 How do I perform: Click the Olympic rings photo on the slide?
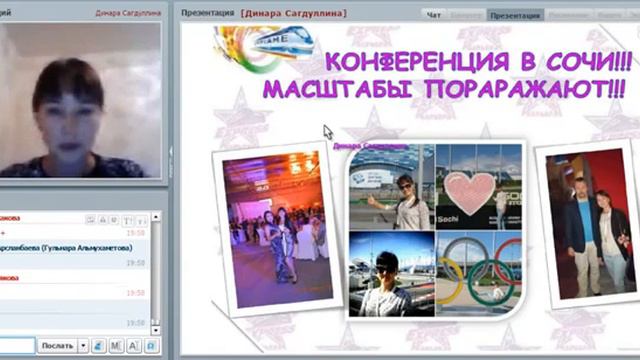(x=479, y=274)
